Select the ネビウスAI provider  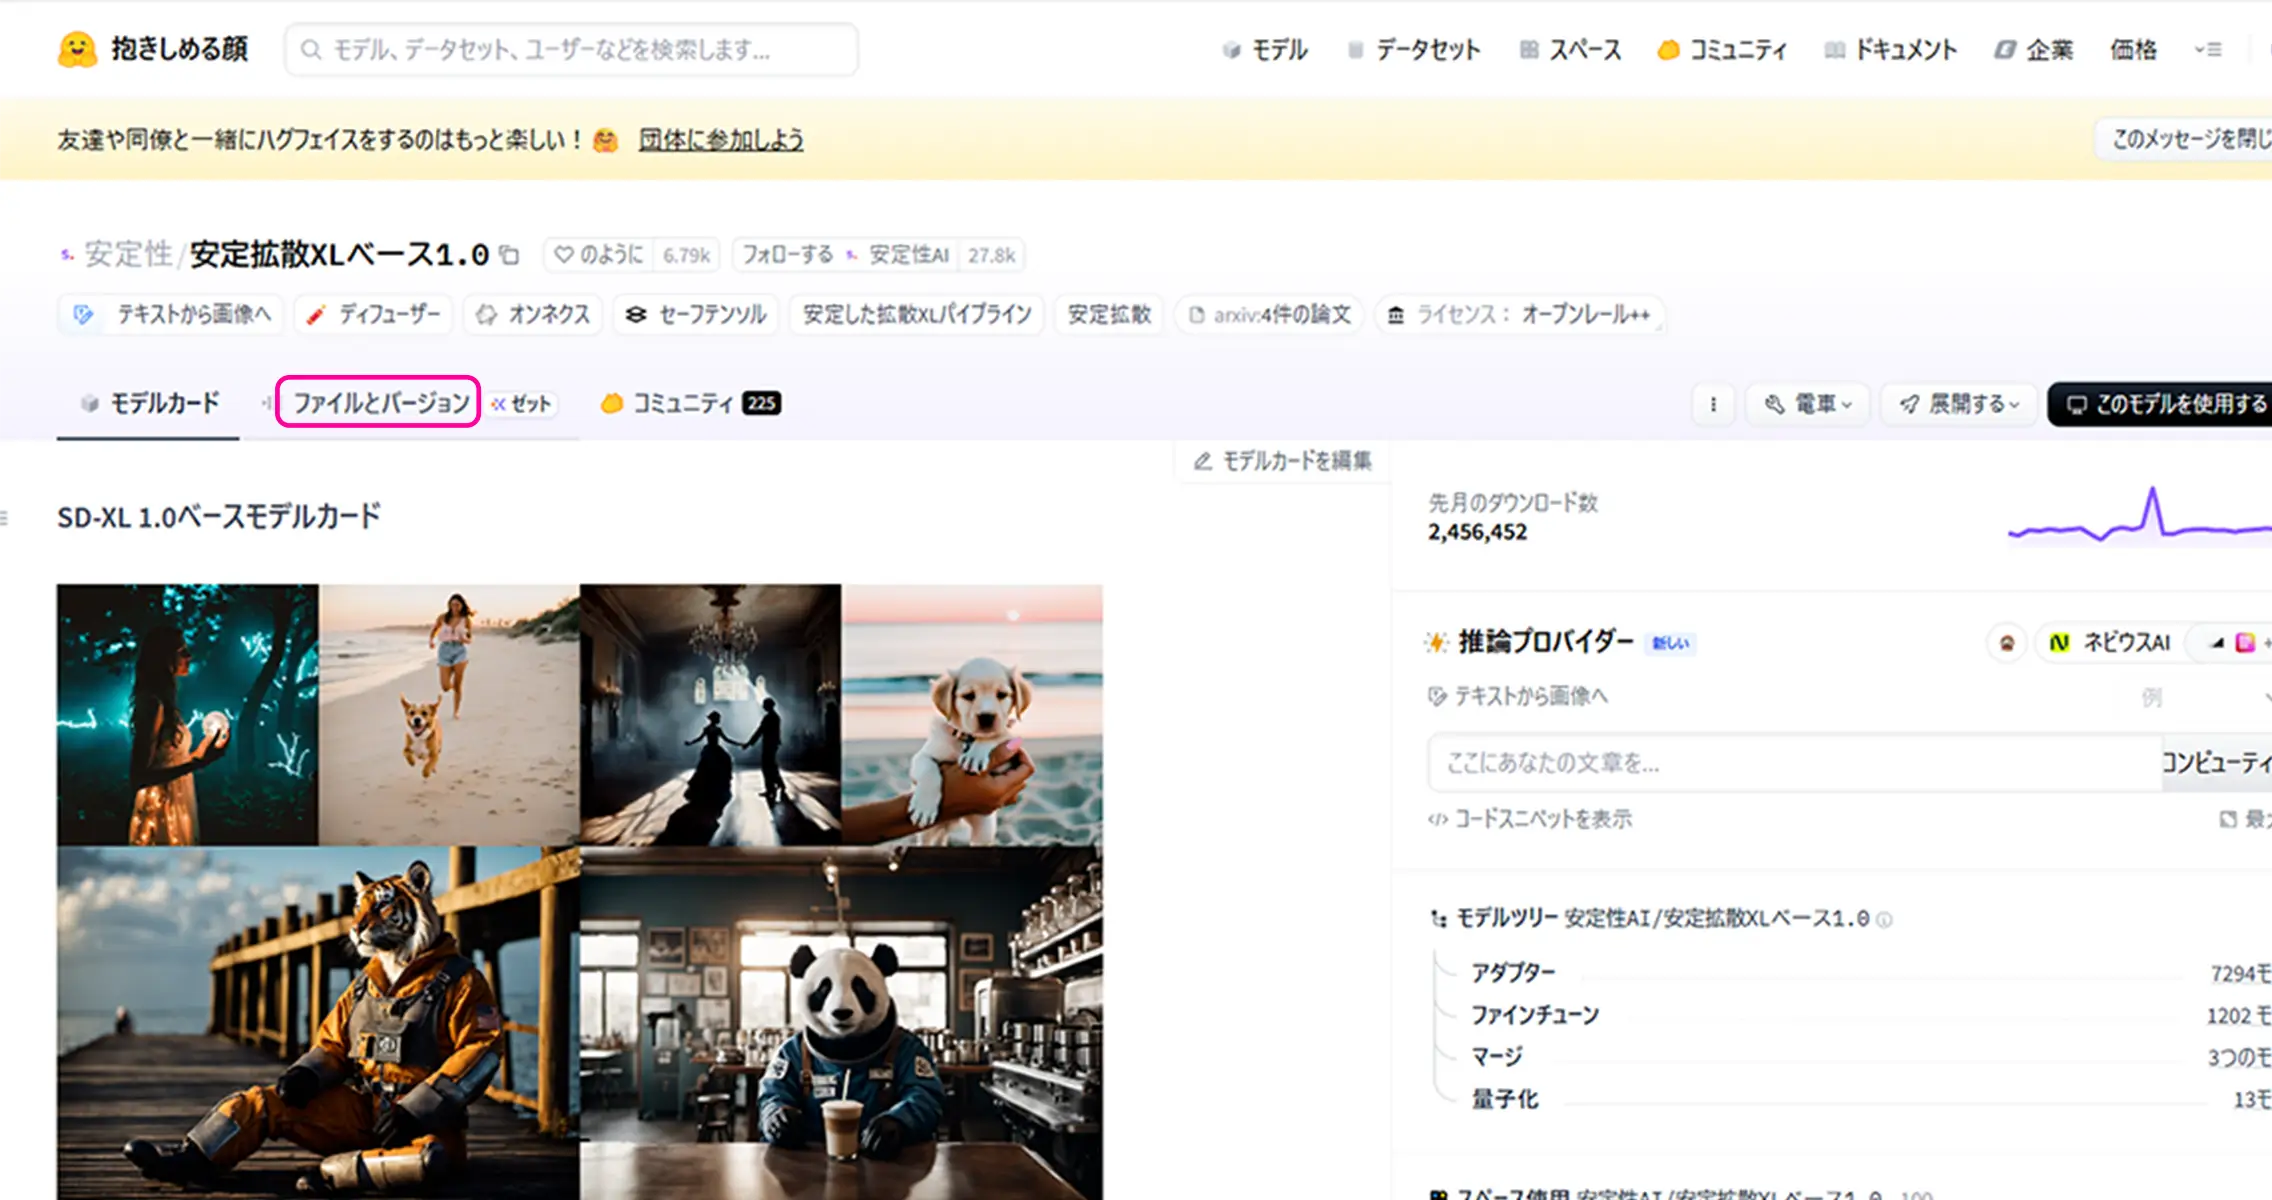(x=2109, y=643)
